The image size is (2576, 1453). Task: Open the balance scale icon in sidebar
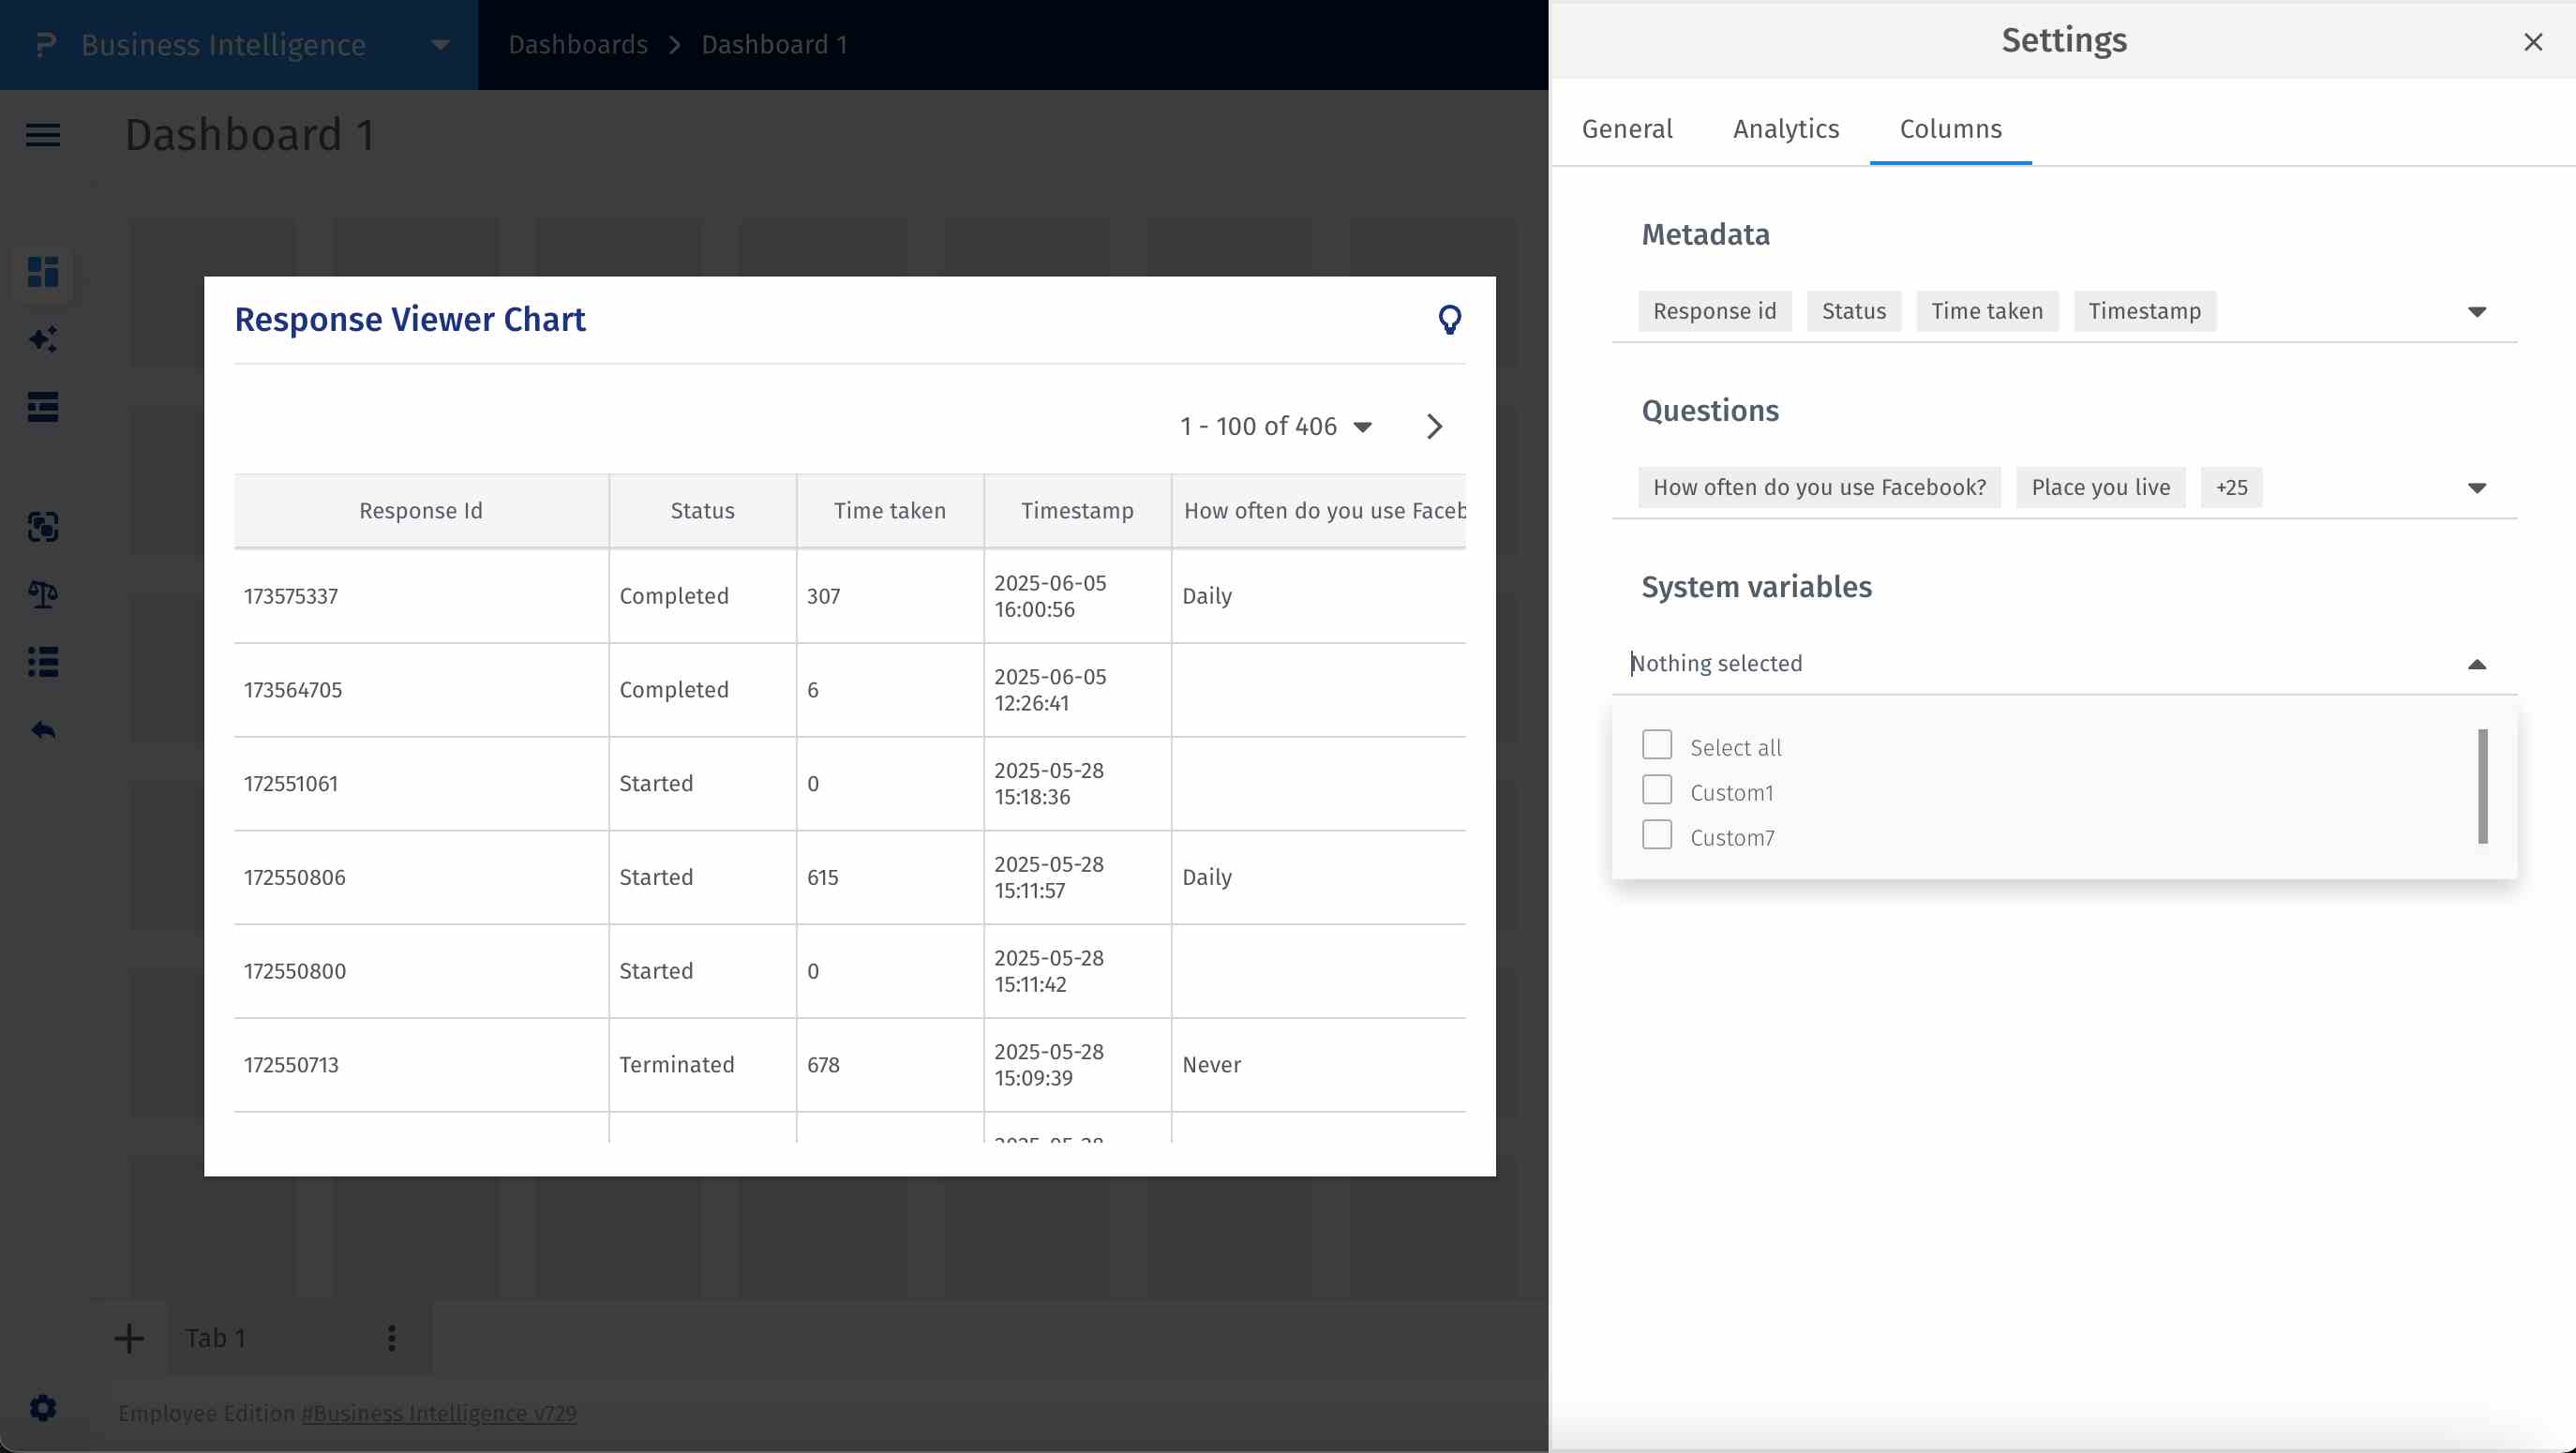point(43,595)
